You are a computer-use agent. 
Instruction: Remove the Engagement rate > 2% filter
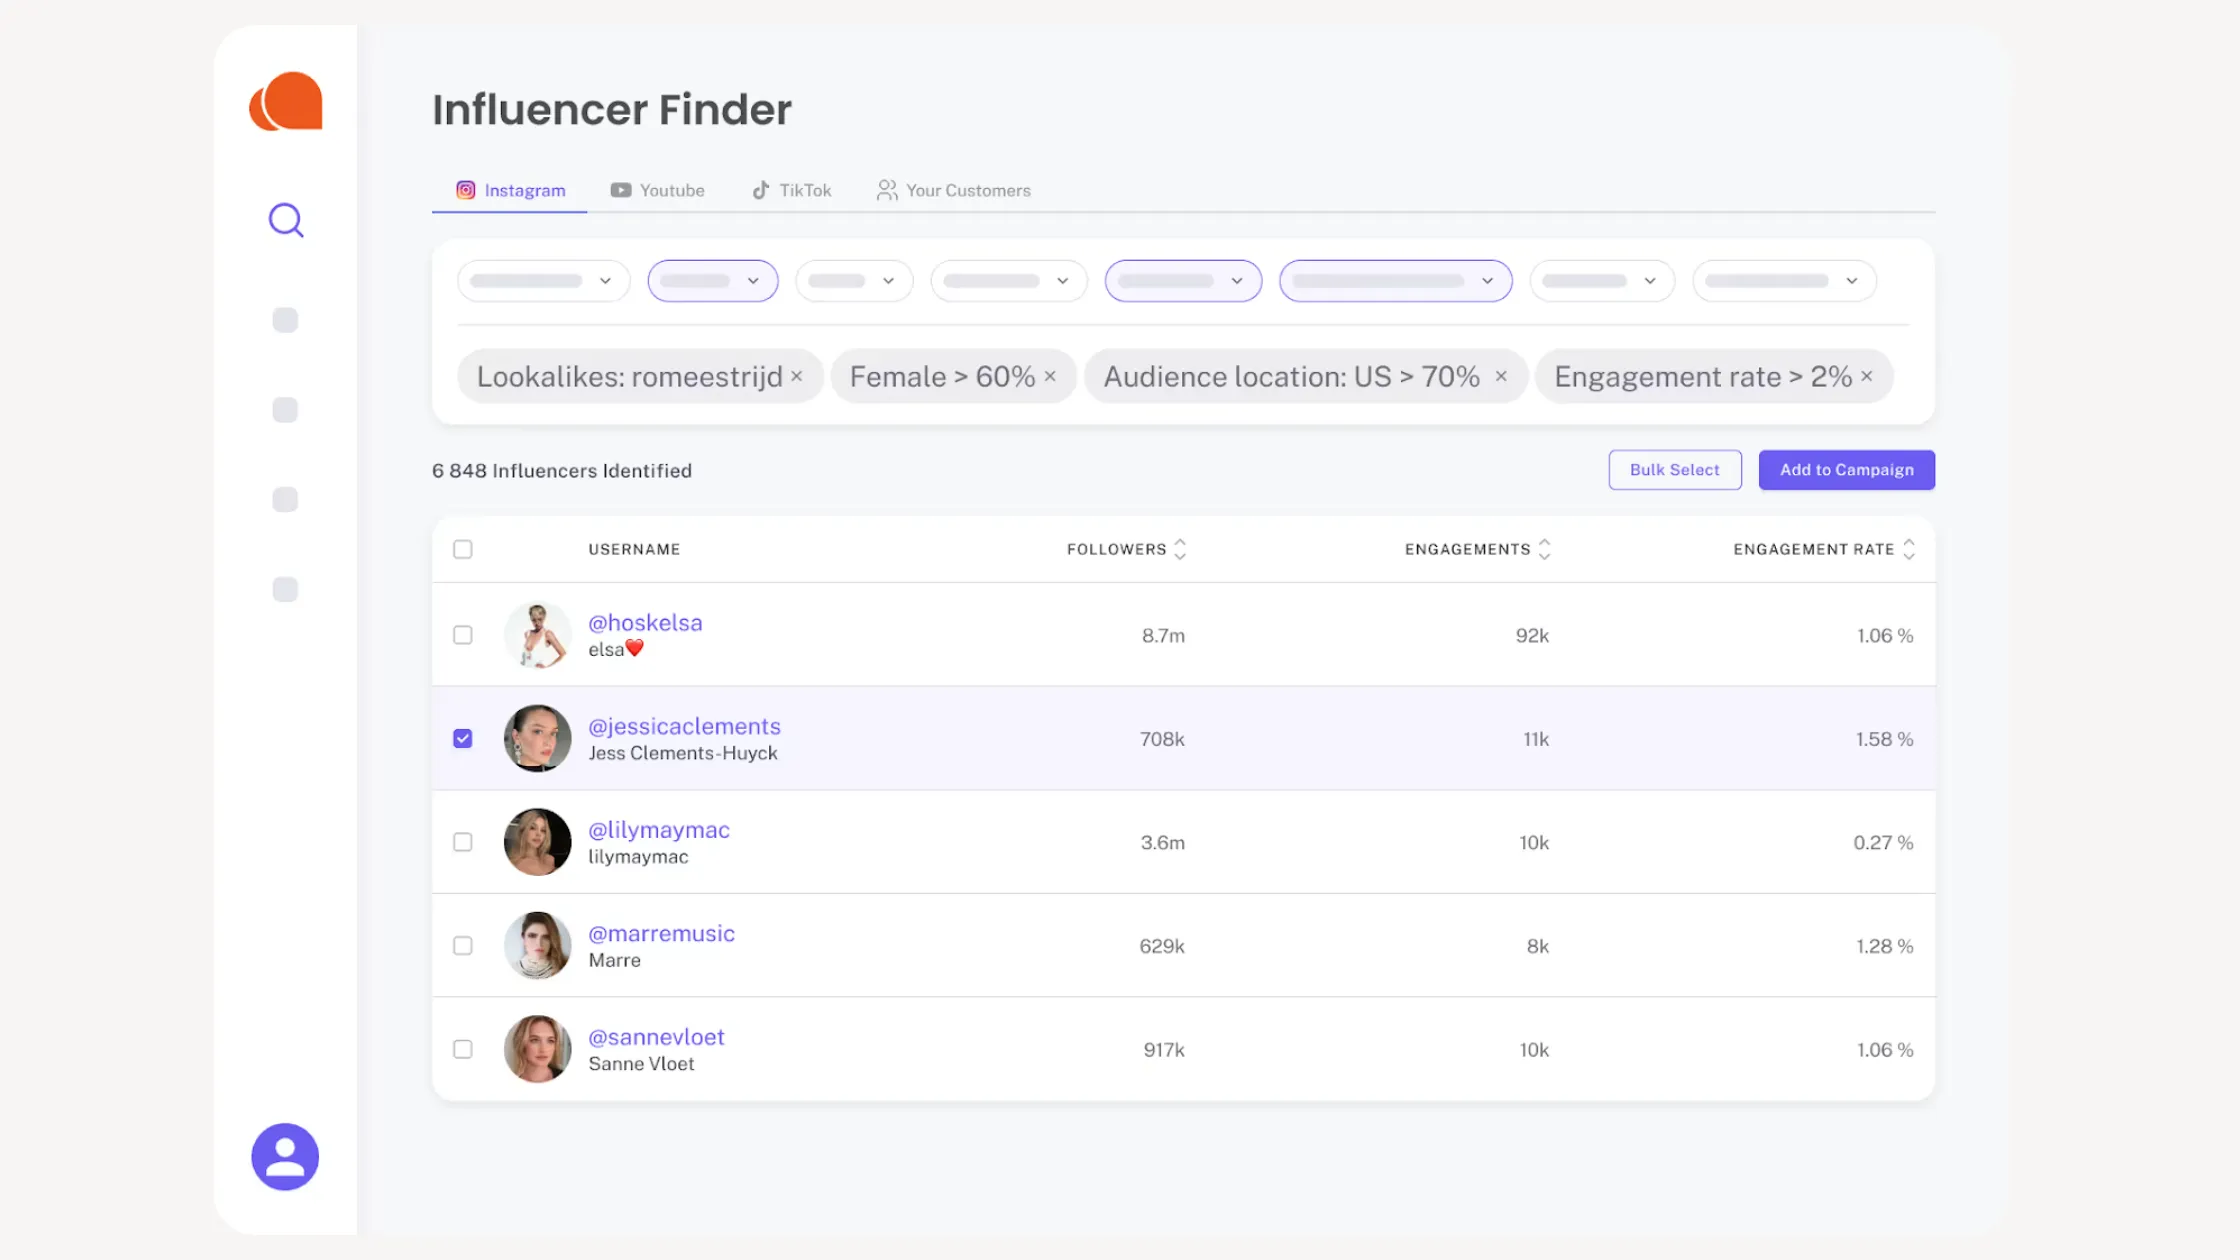pos(1866,377)
